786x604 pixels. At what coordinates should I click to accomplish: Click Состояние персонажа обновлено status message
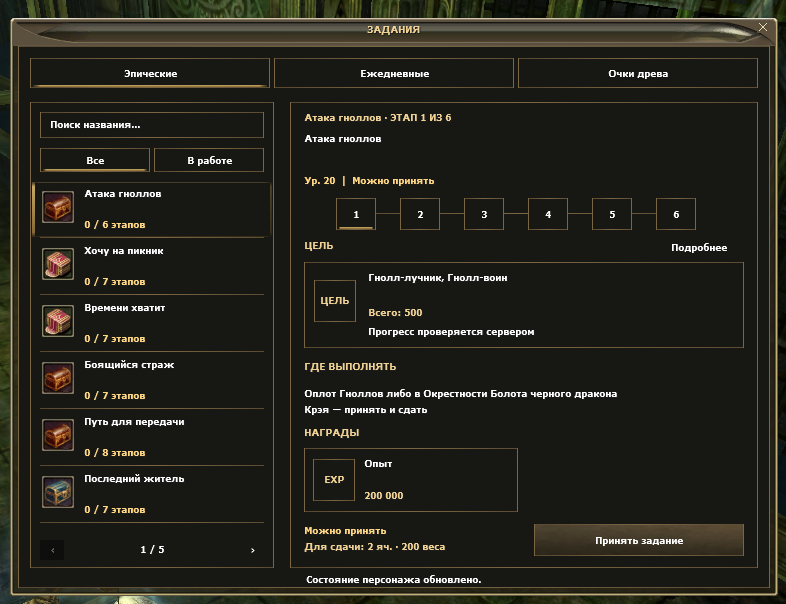394,579
